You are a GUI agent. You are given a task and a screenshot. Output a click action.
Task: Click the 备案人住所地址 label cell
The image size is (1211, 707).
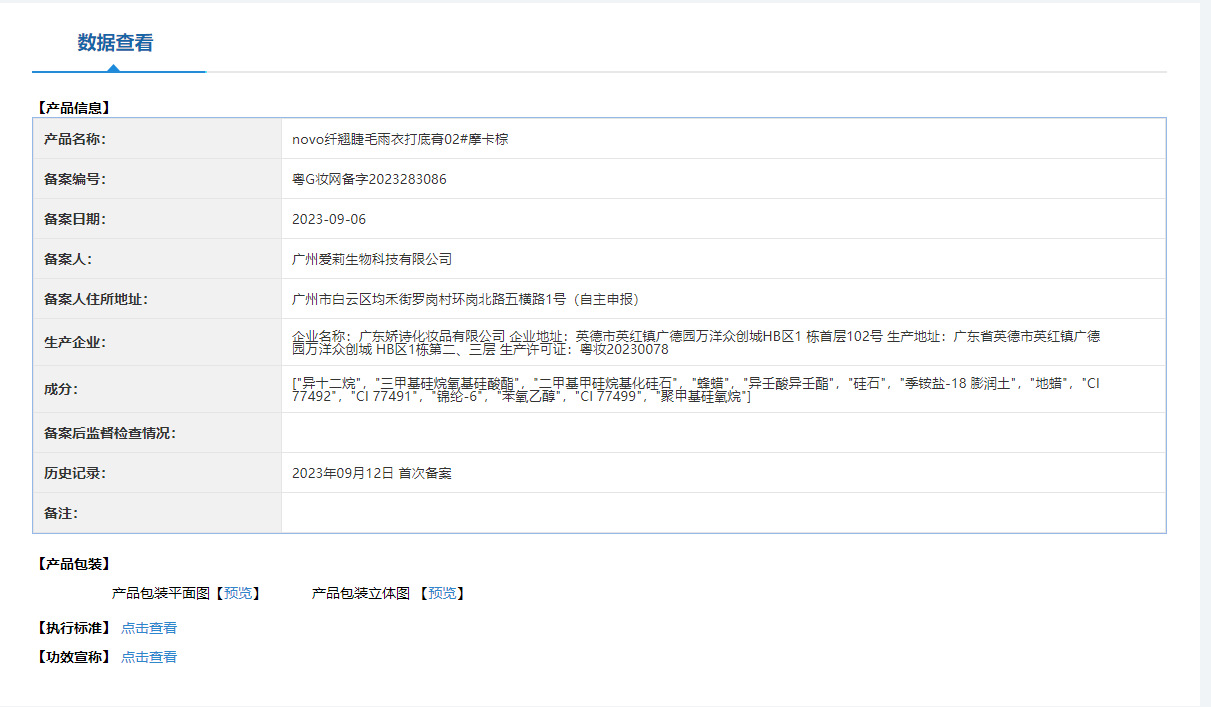(157, 299)
